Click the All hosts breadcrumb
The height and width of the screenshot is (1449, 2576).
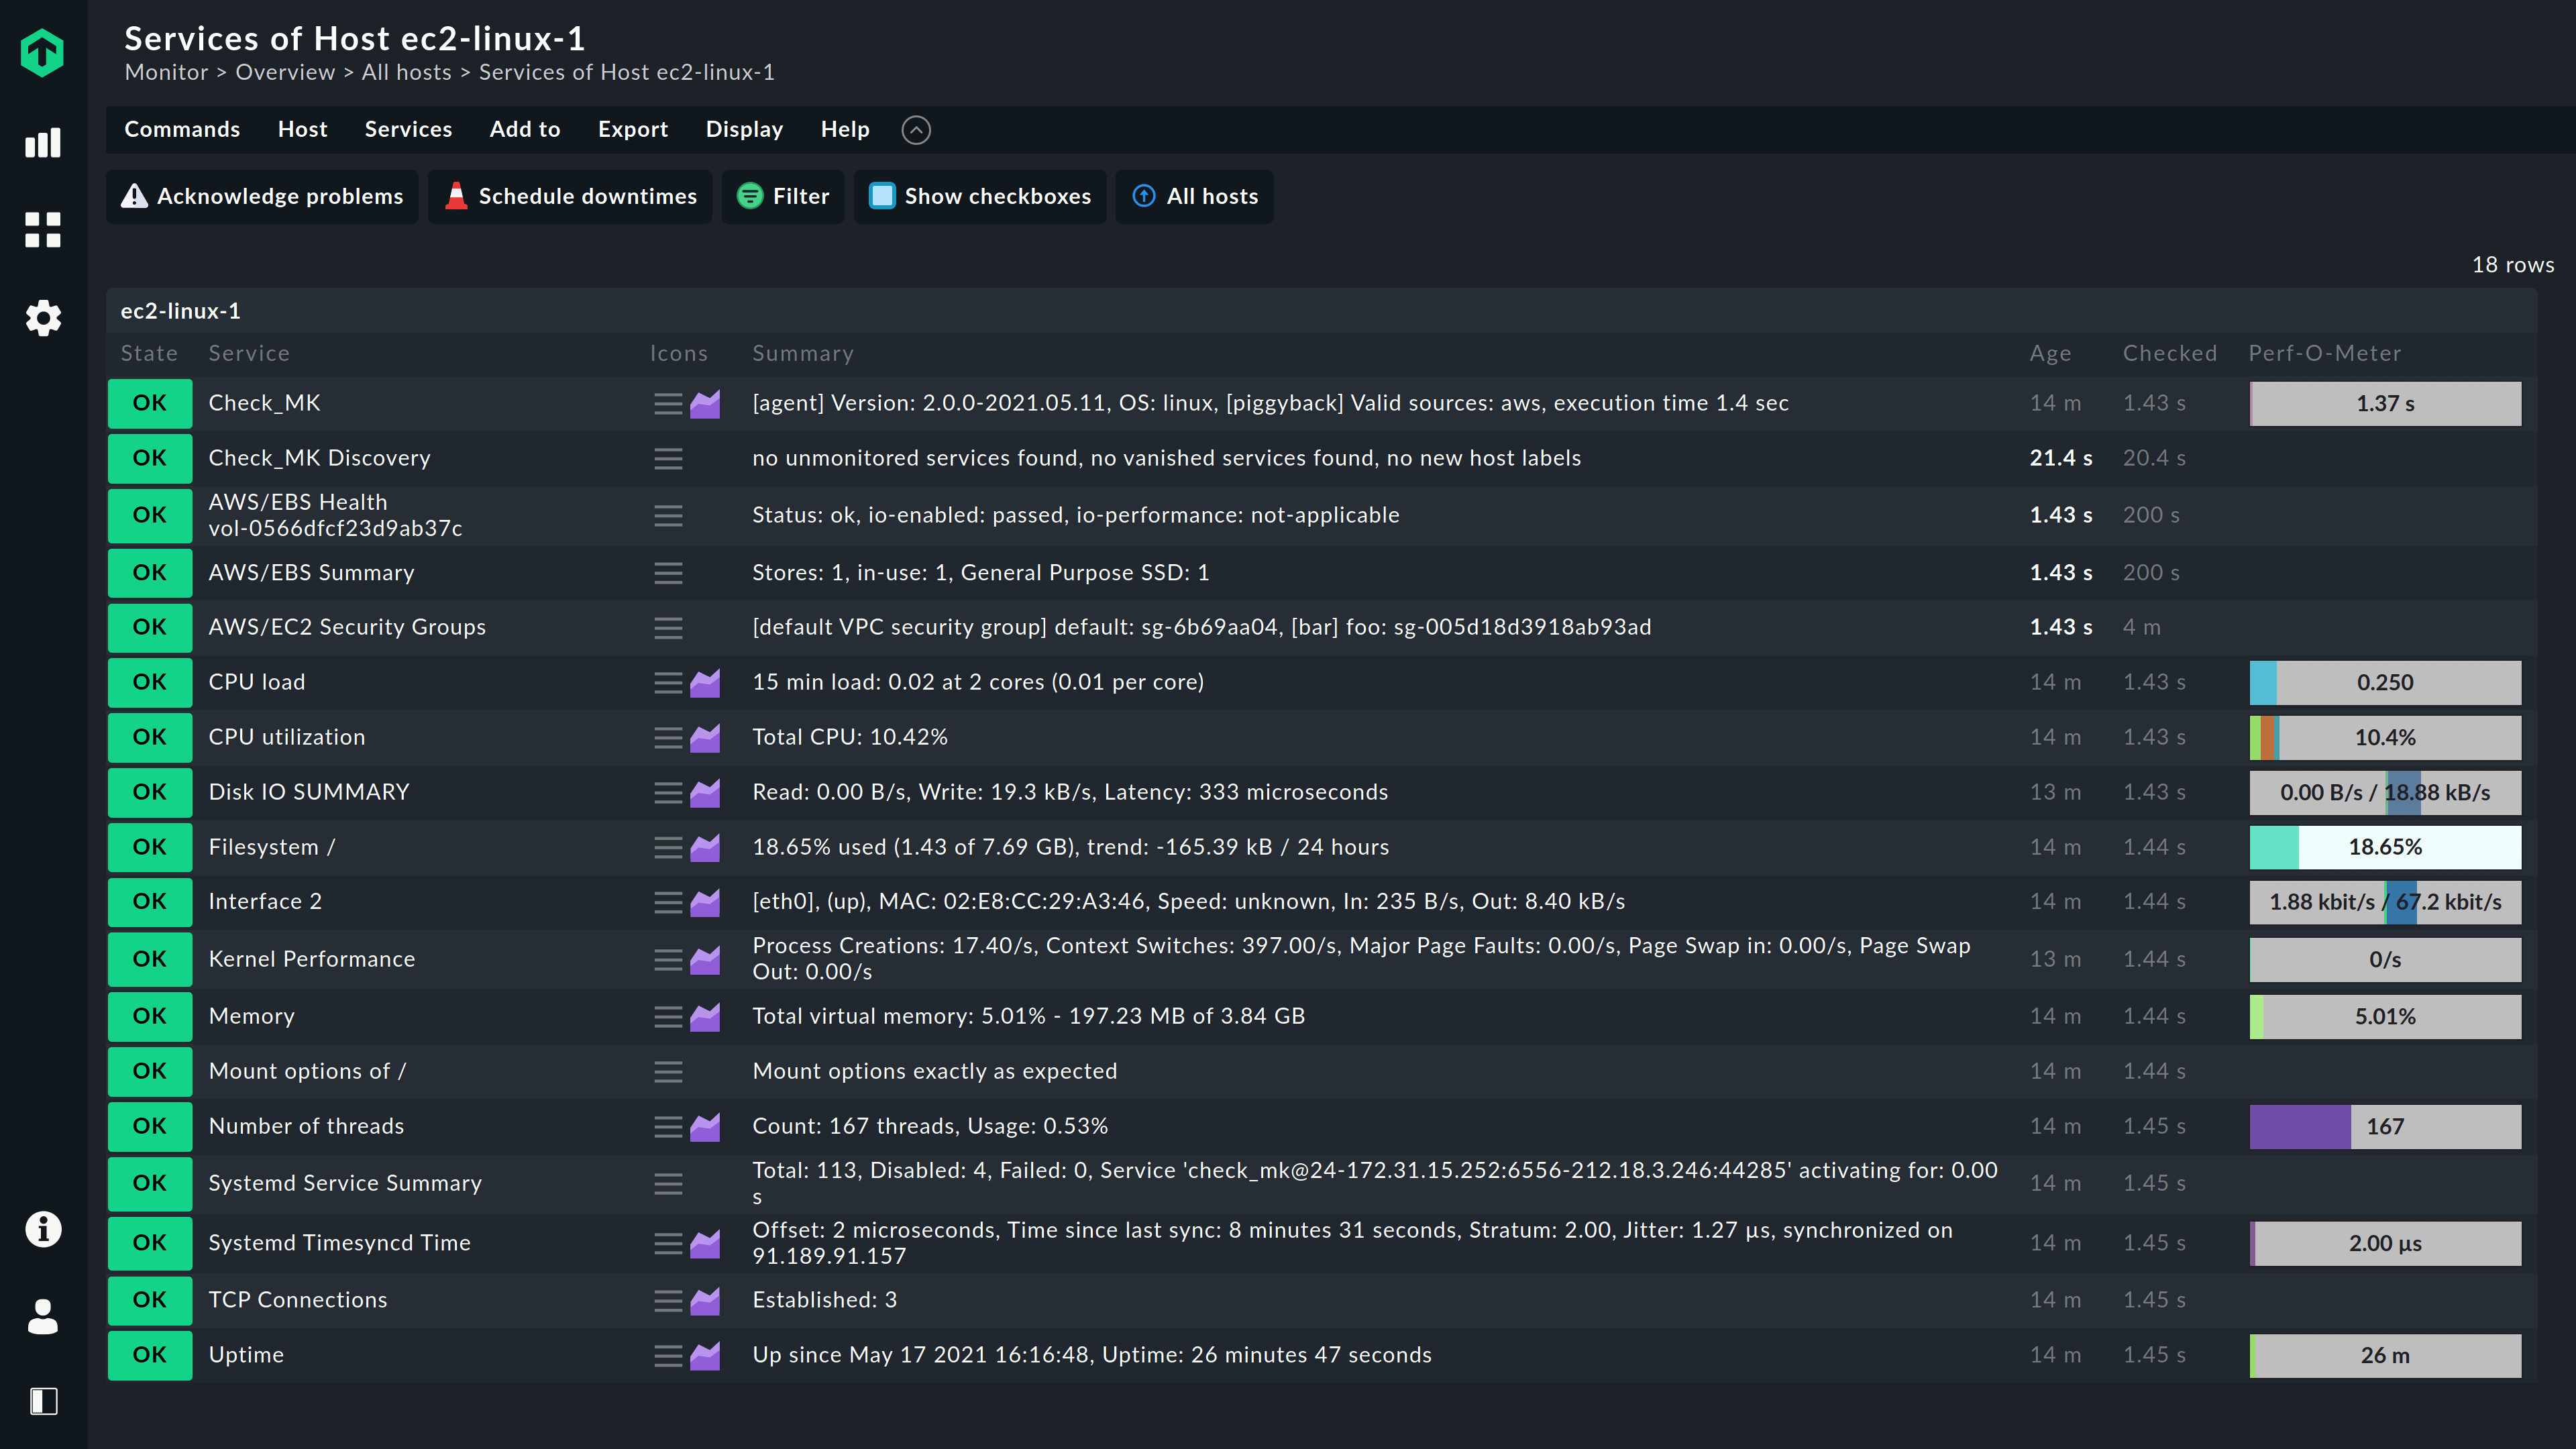tap(407, 72)
